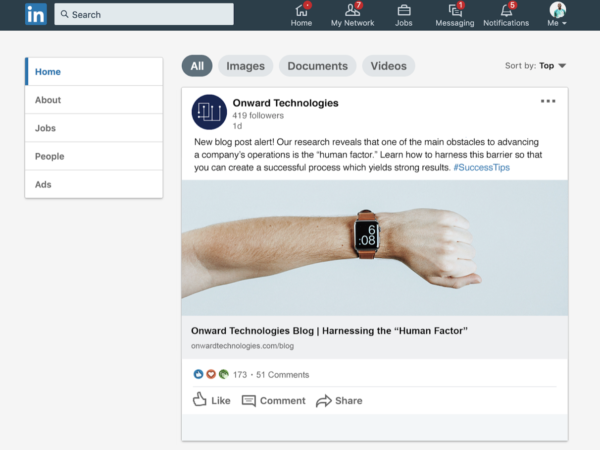Click the profile avatar picture
This screenshot has width=600, height=450.
(558, 10)
